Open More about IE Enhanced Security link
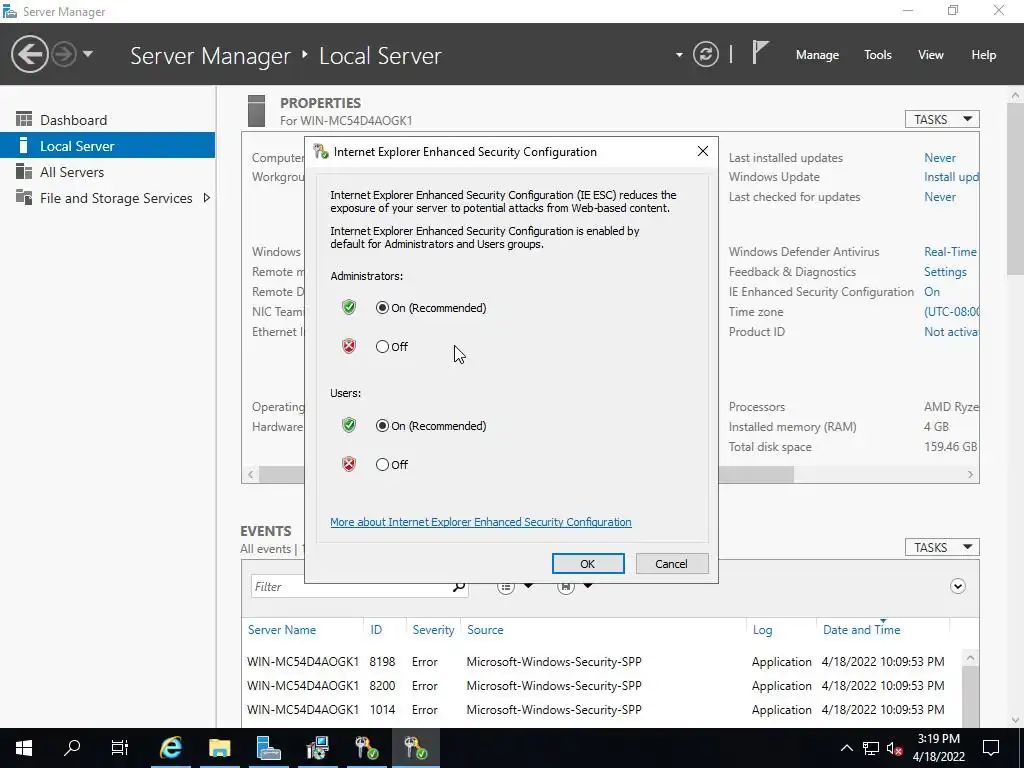 pyautogui.click(x=481, y=522)
